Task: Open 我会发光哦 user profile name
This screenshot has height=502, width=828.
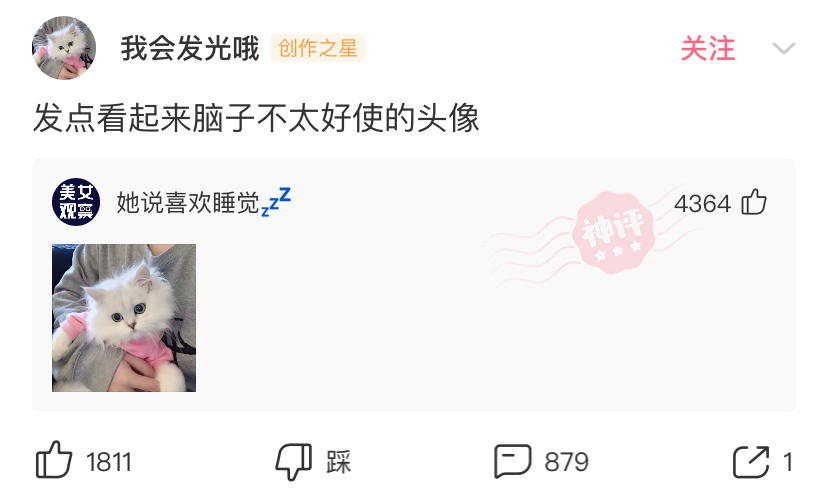Action: [x=190, y=48]
